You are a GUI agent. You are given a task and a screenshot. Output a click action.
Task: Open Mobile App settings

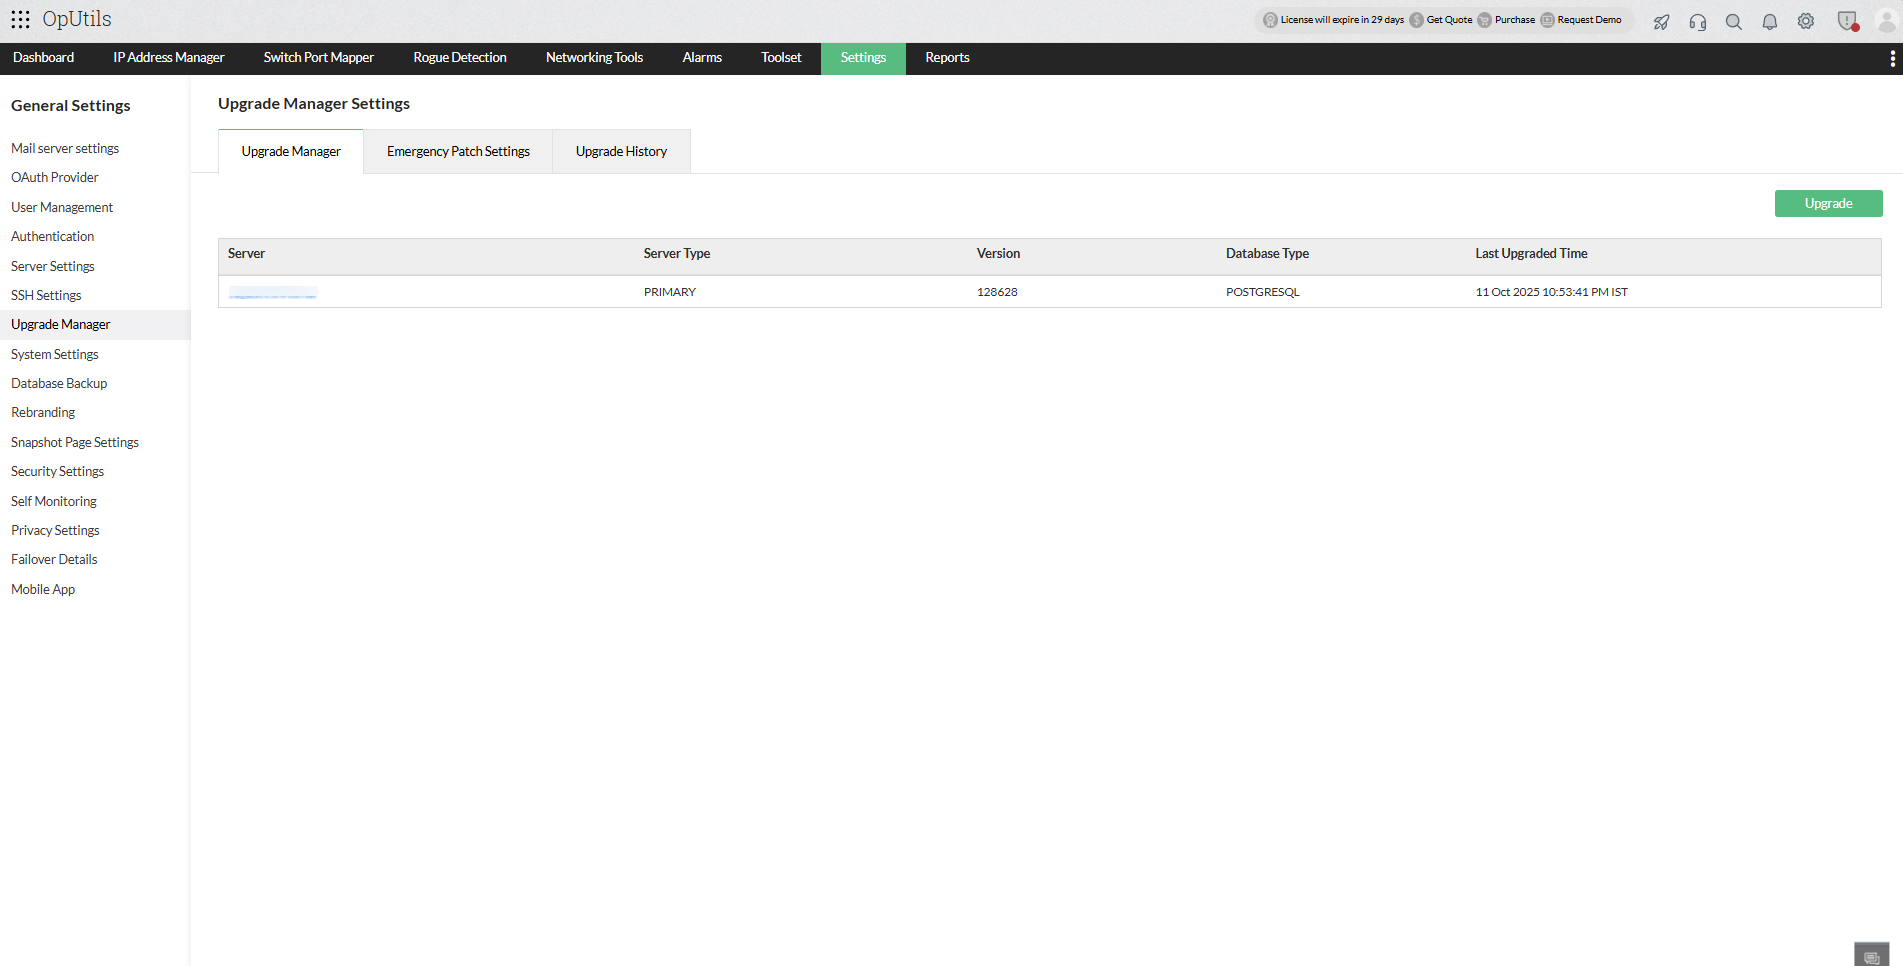pyautogui.click(x=43, y=590)
